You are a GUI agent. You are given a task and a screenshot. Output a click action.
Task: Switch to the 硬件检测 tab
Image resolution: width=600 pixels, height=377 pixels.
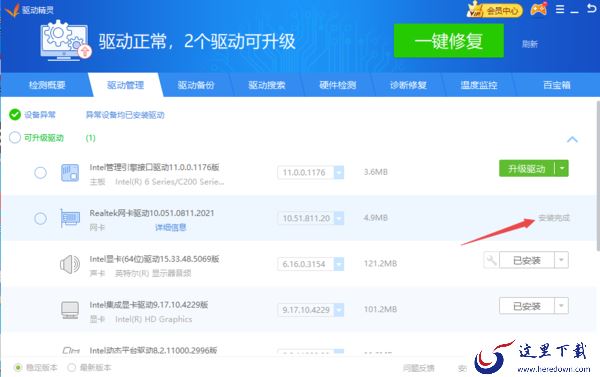338,85
